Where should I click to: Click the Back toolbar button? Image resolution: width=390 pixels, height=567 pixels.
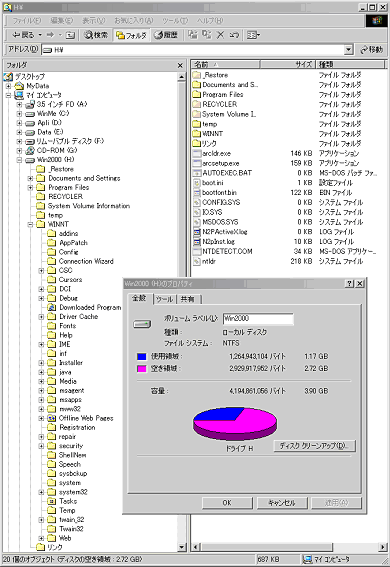[24, 35]
